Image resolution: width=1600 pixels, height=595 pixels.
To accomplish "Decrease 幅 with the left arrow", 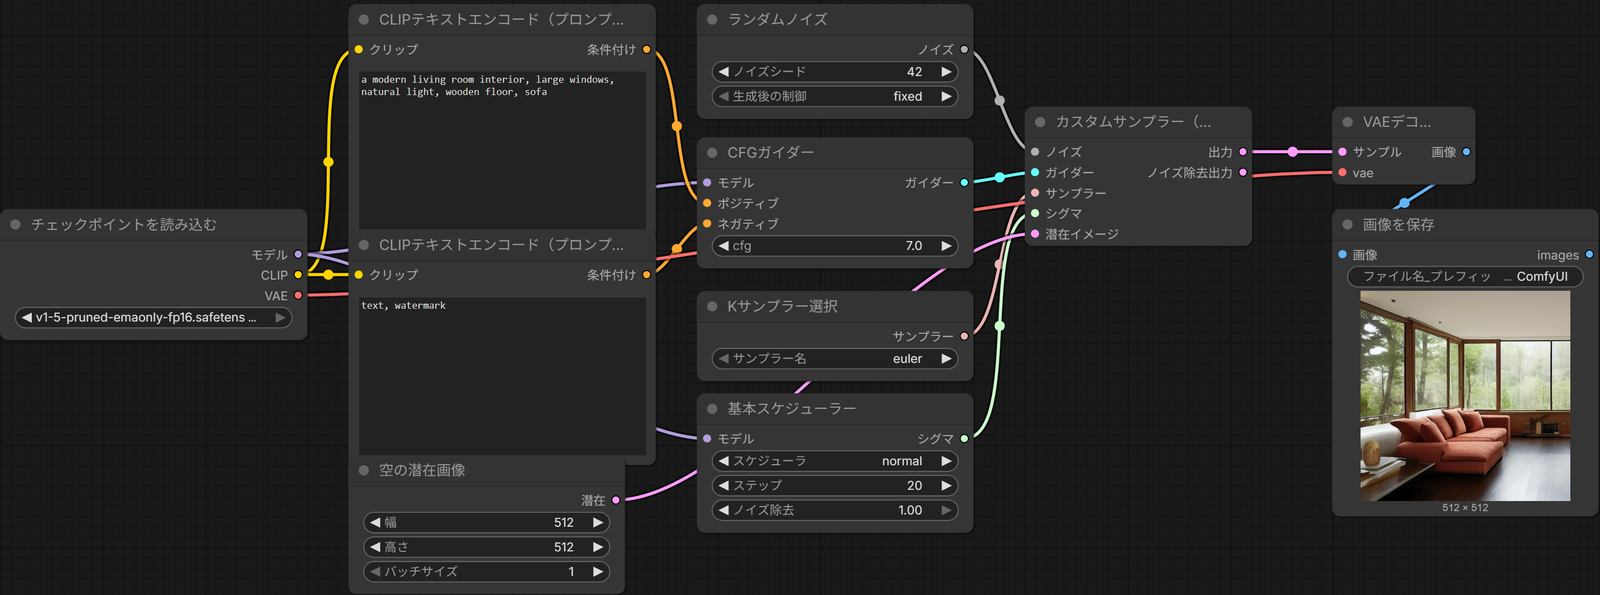I will (x=375, y=522).
